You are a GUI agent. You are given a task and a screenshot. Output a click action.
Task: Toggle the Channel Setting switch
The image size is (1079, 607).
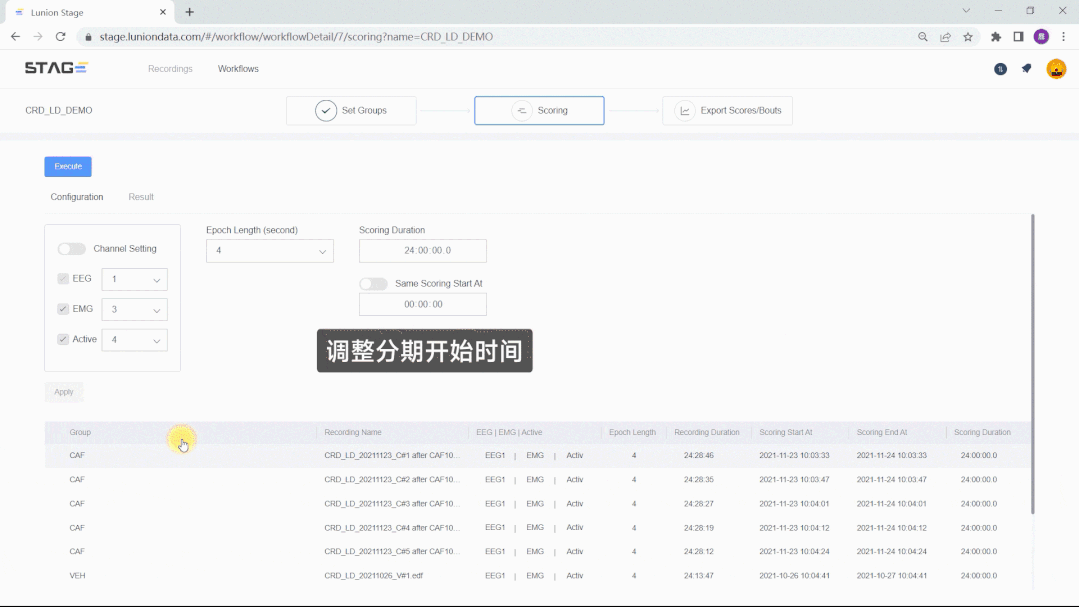click(x=70, y=248)
